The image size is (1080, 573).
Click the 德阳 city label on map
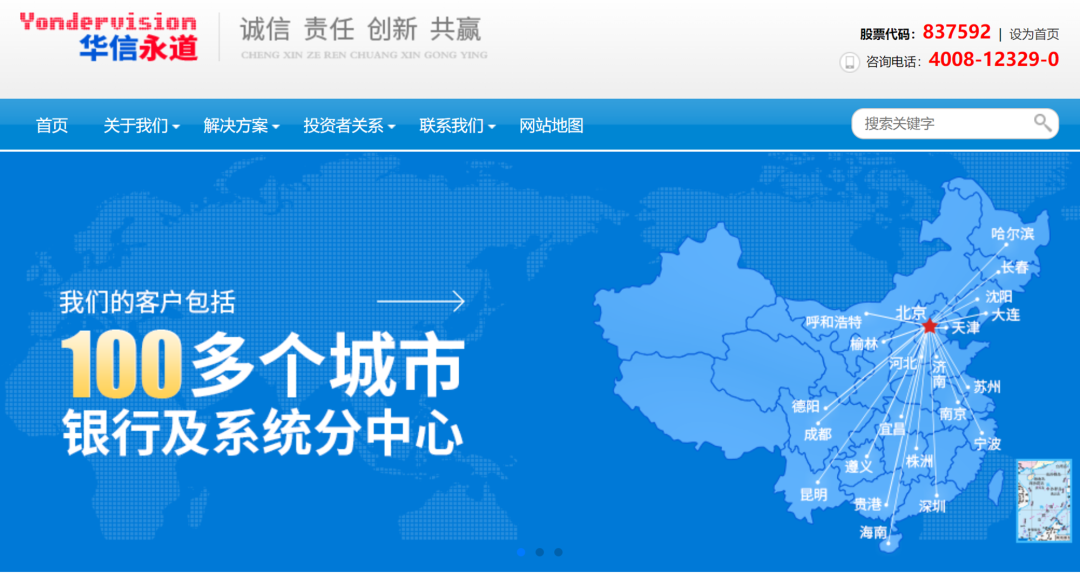[806, 406]
